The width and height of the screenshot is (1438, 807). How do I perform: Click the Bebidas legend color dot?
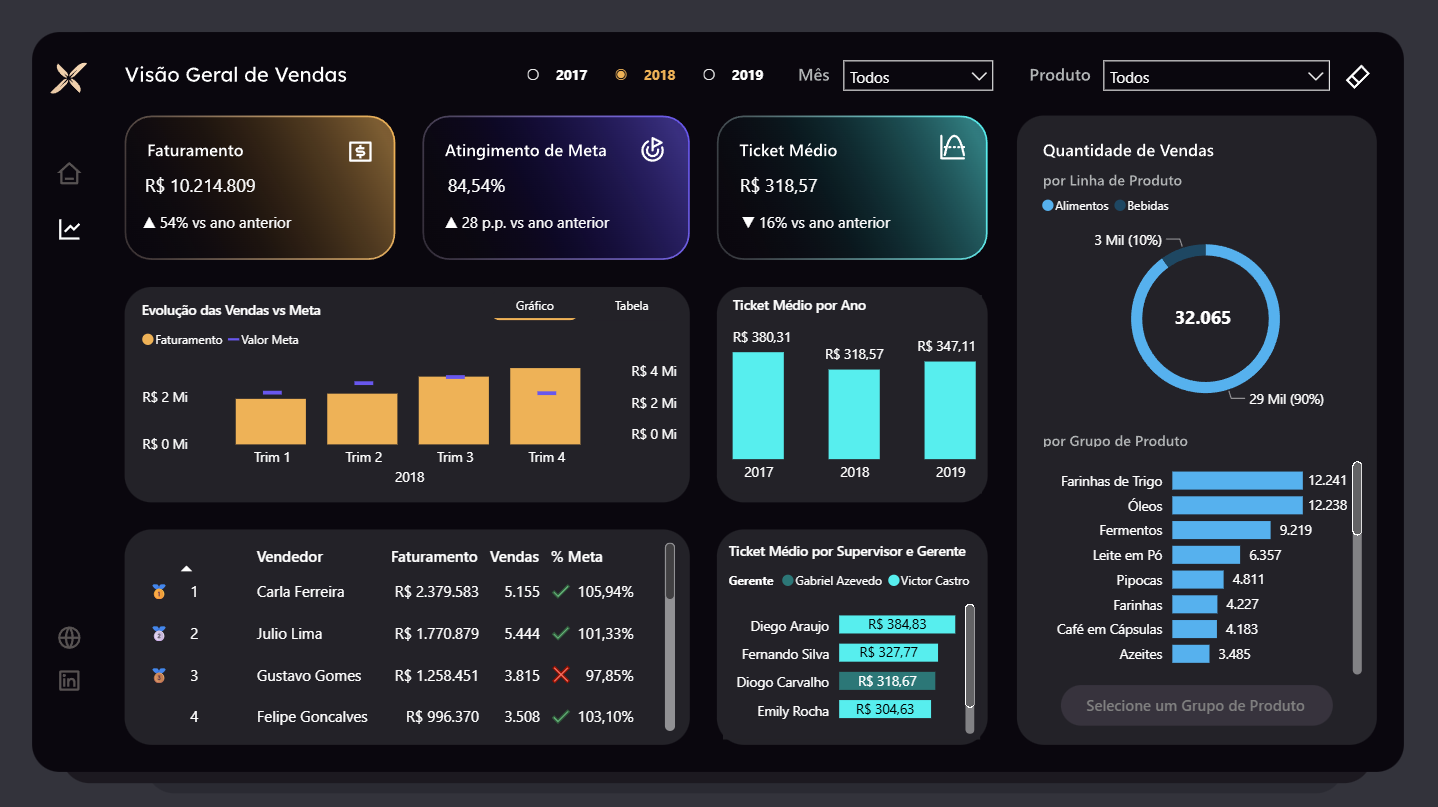pos(1120,206)
